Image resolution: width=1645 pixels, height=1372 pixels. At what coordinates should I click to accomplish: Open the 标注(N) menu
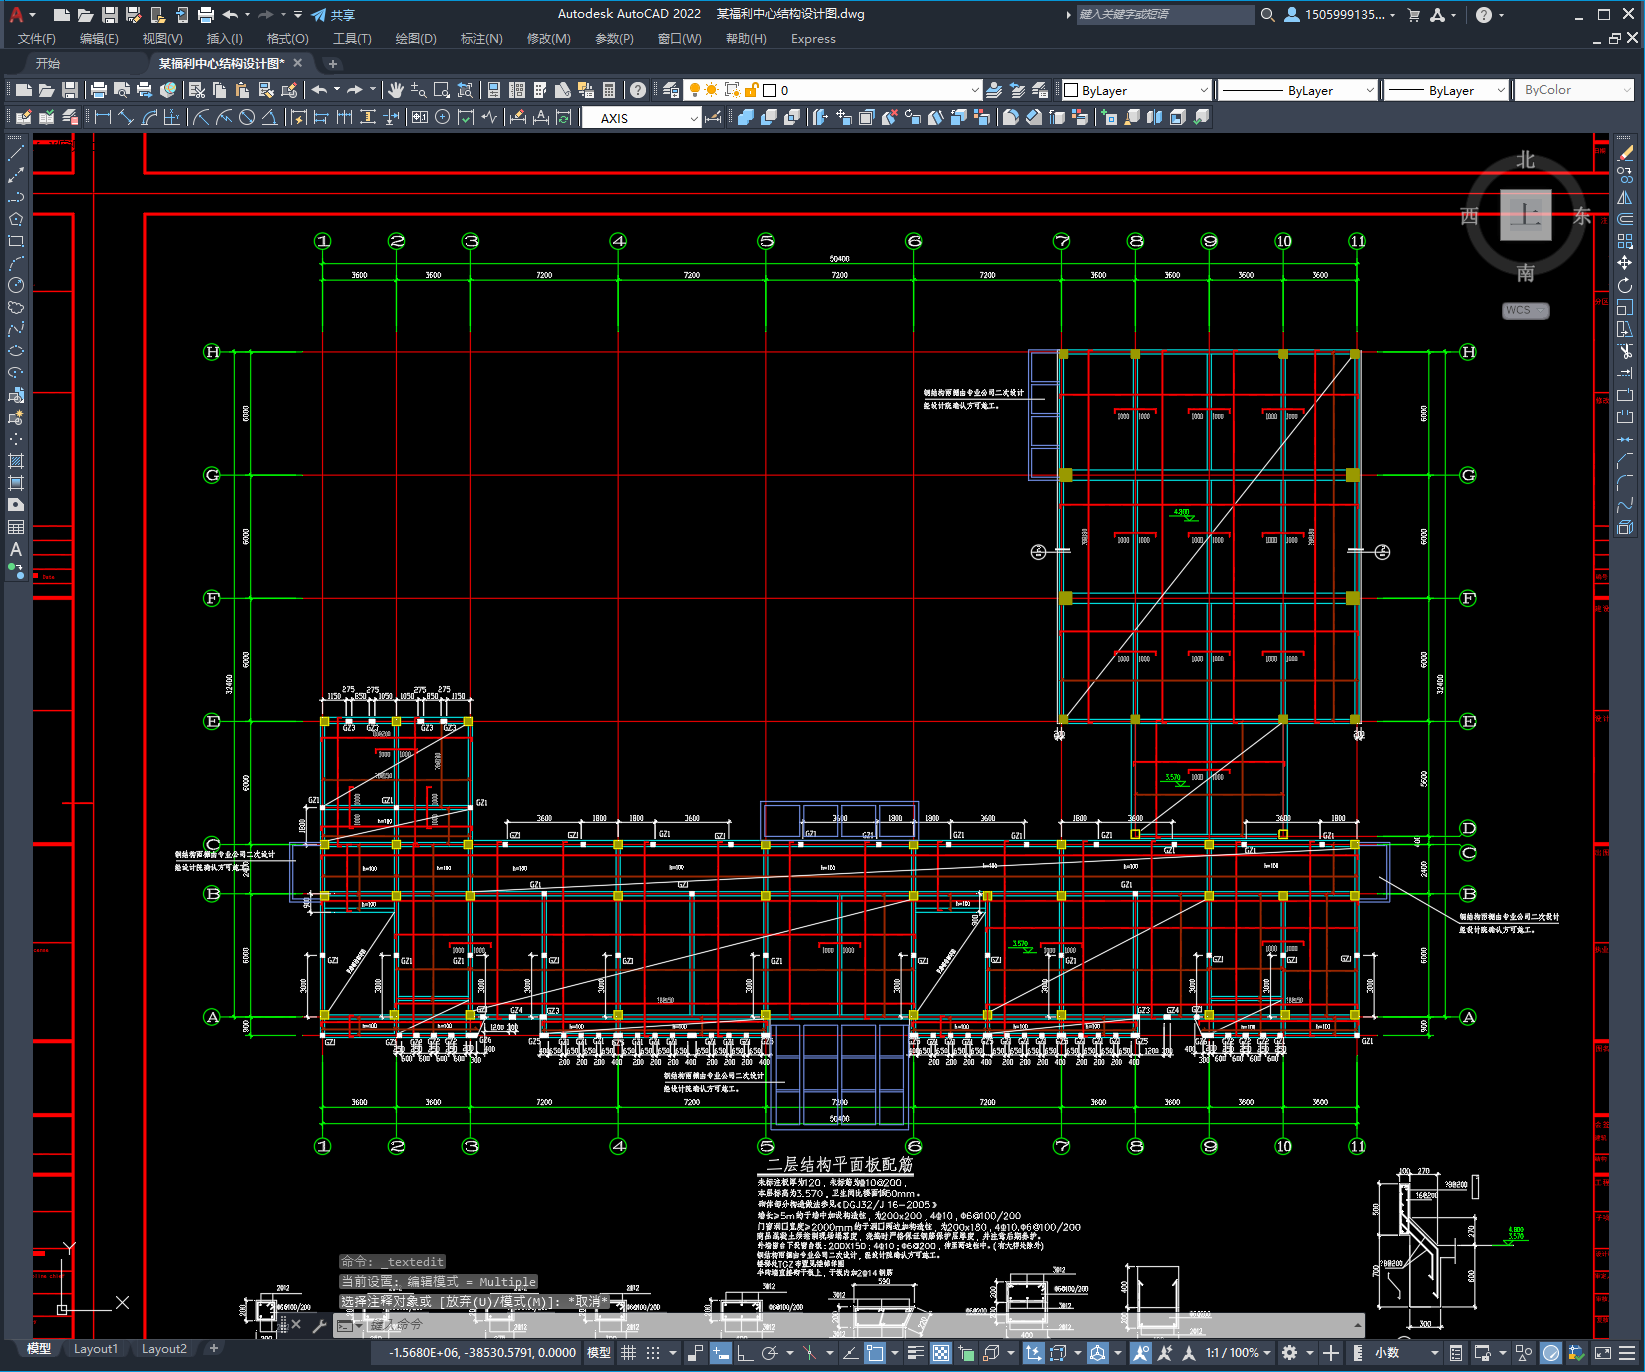(481, 38)
